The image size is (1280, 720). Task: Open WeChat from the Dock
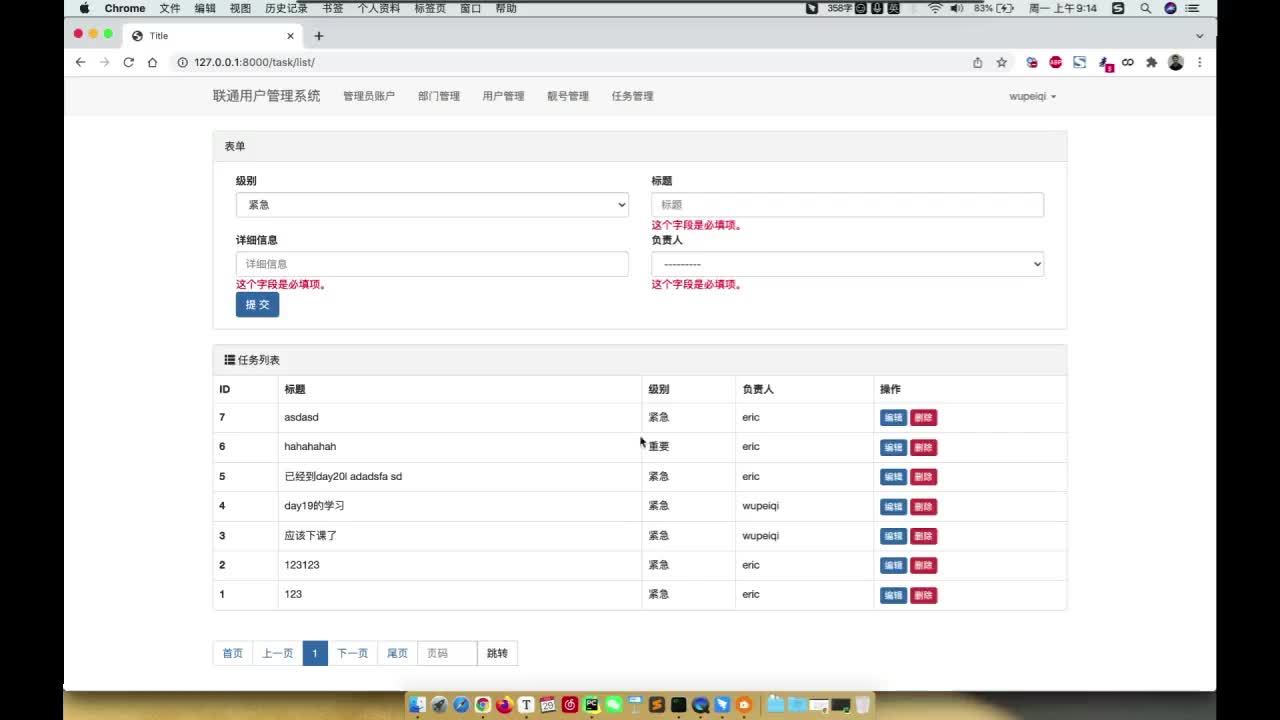point(613,705)
